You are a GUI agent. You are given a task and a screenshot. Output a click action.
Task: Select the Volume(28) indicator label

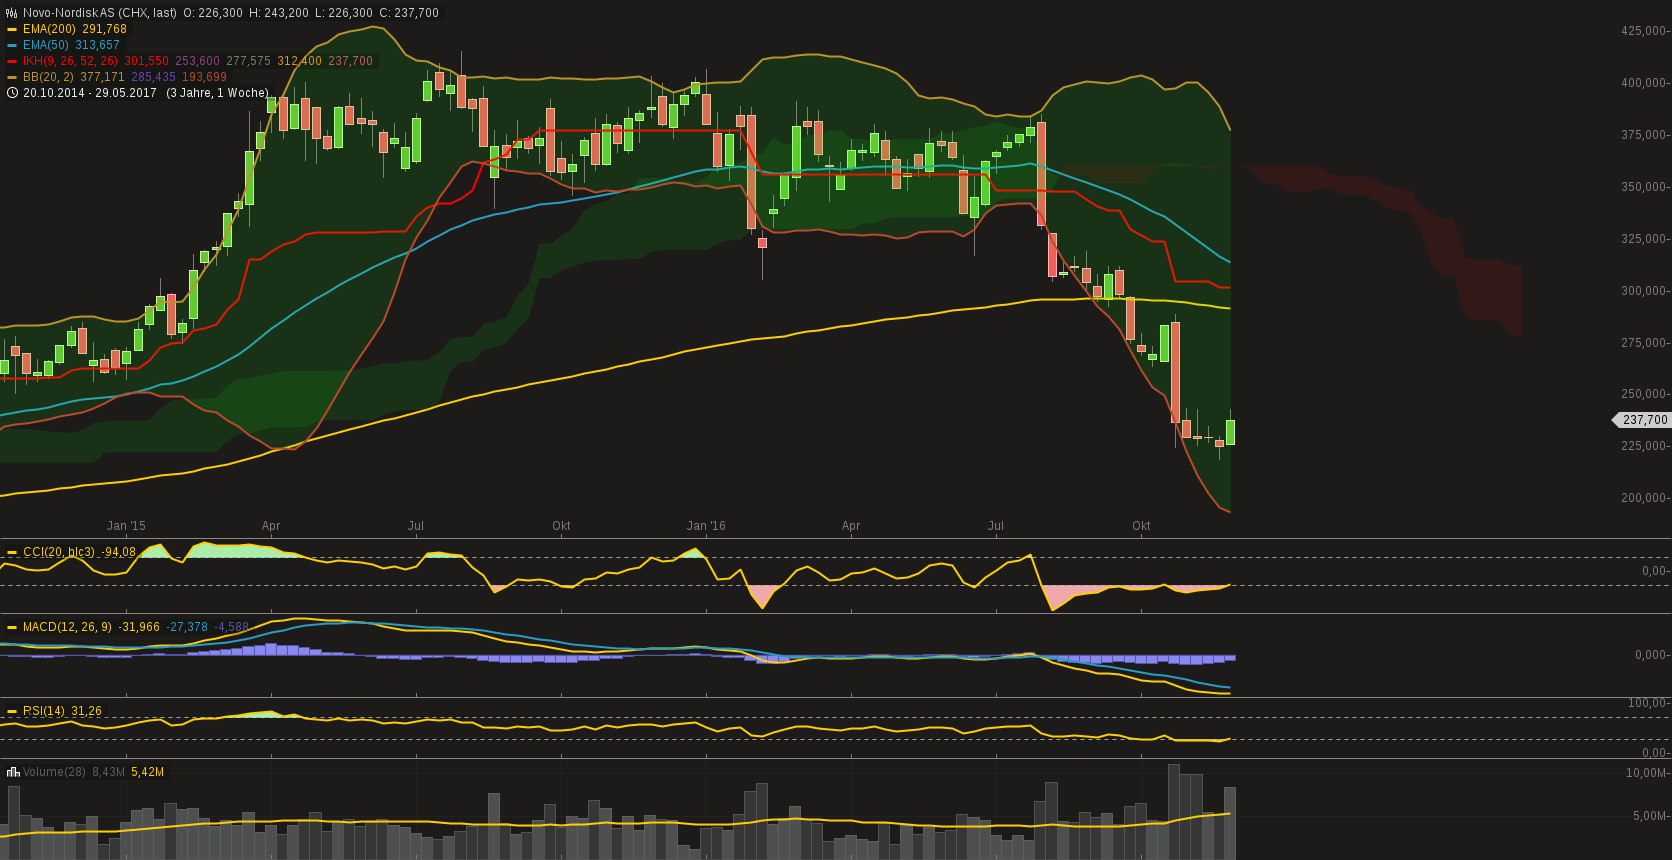tap(54, 772)
